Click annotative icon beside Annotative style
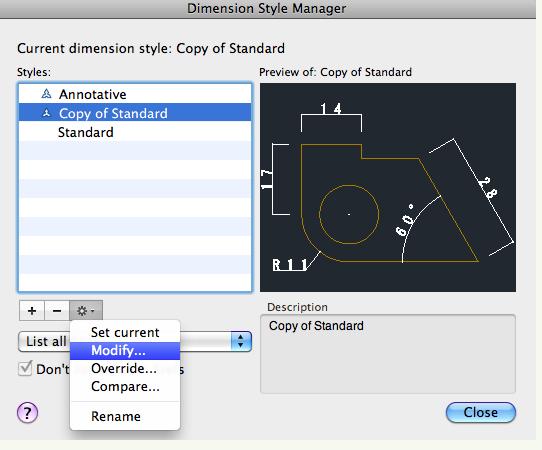 [x=46, y=94]
